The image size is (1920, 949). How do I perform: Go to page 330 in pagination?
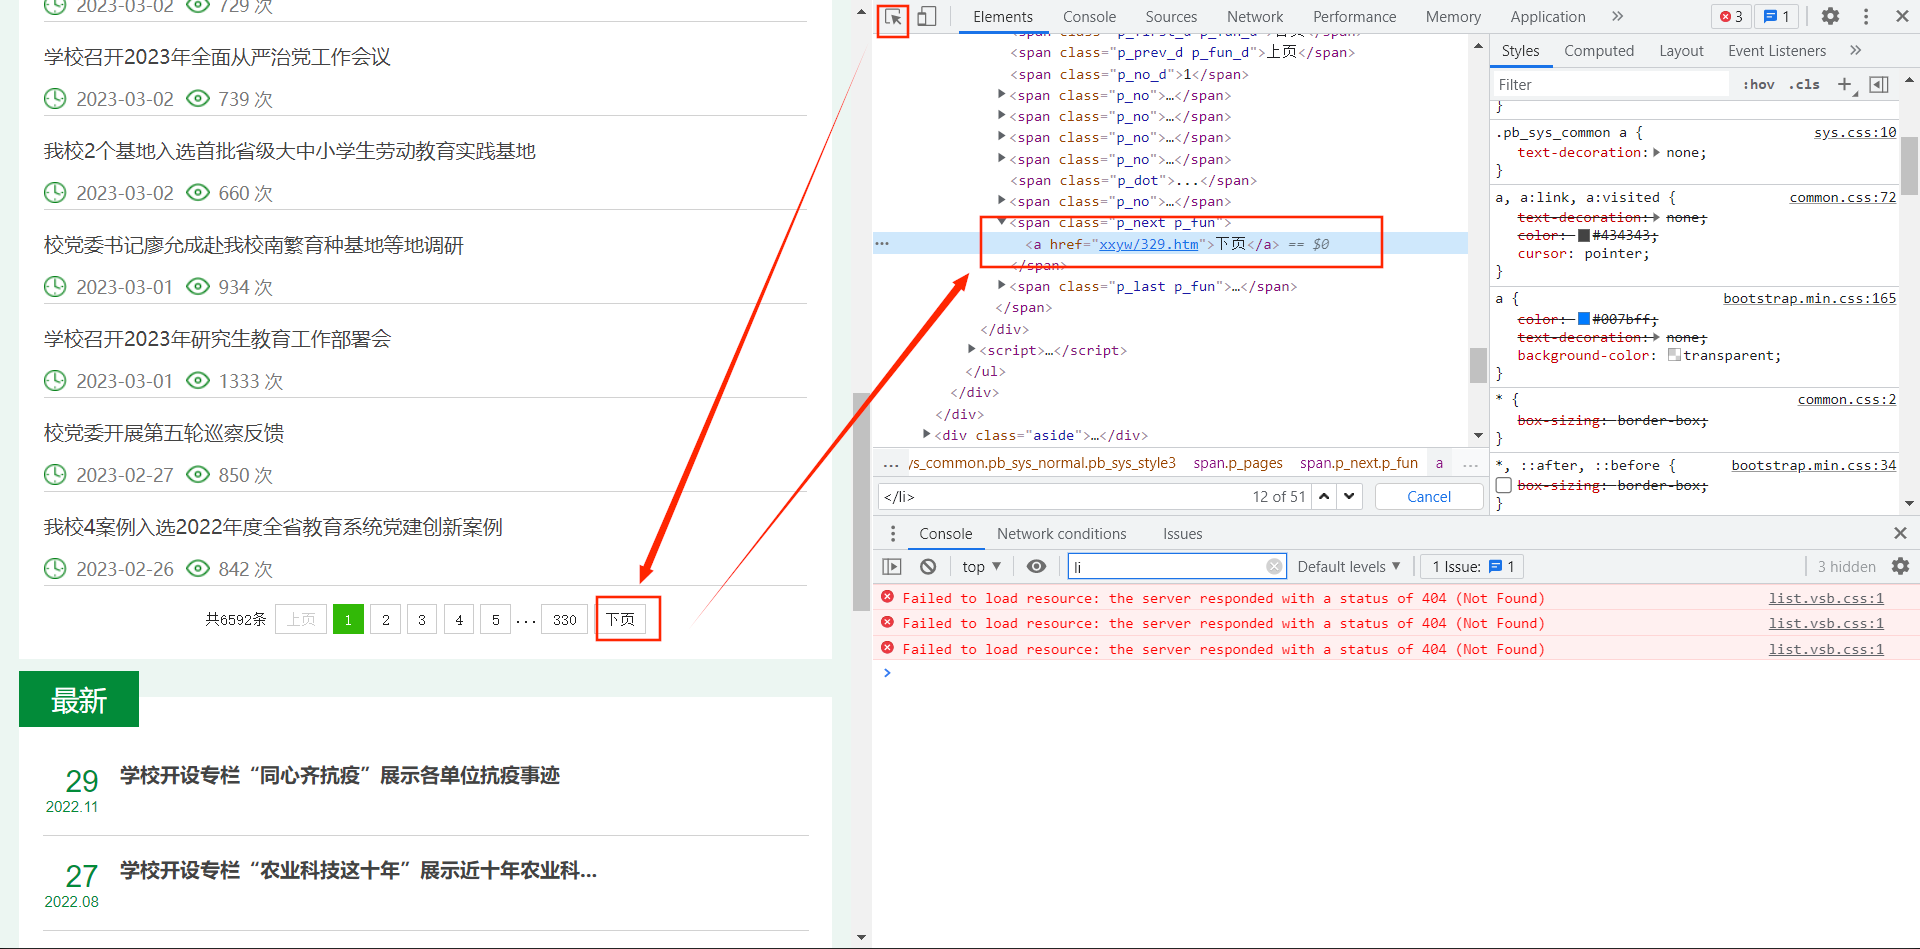565,620
